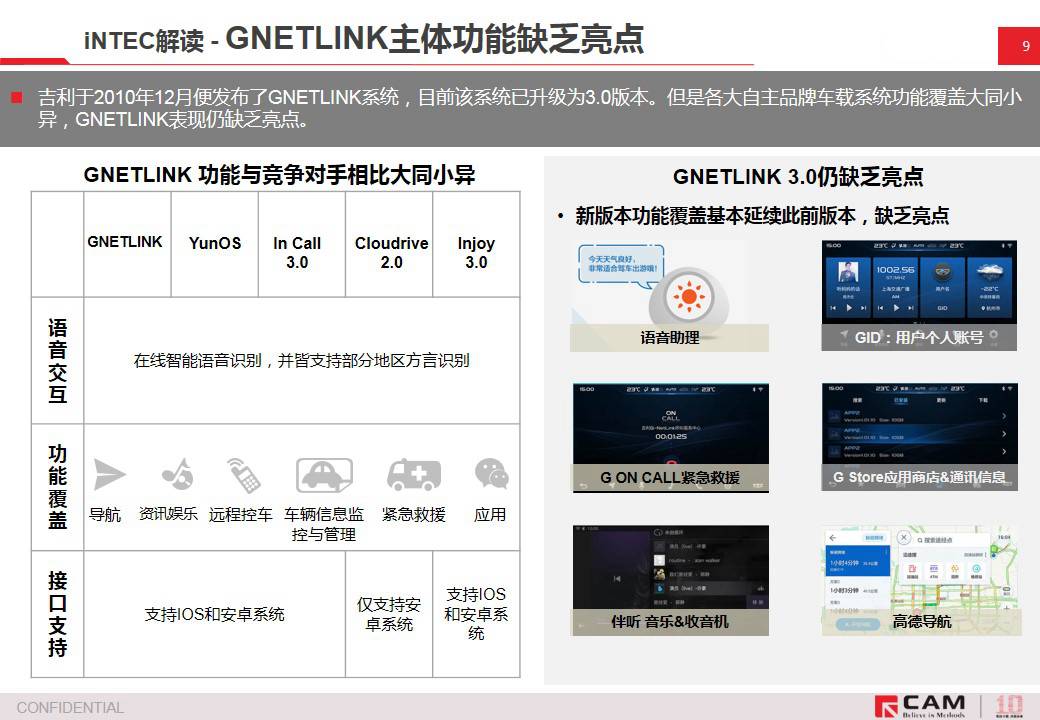
Task: Select the 接口支持 row header
Action: [58, 614]
